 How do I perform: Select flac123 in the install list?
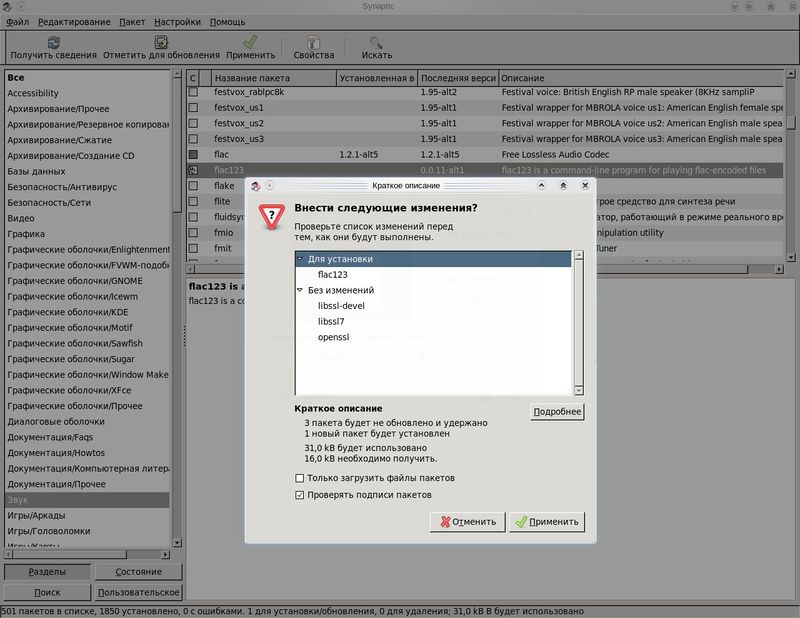pyautogui.click(x=333, y=275)
